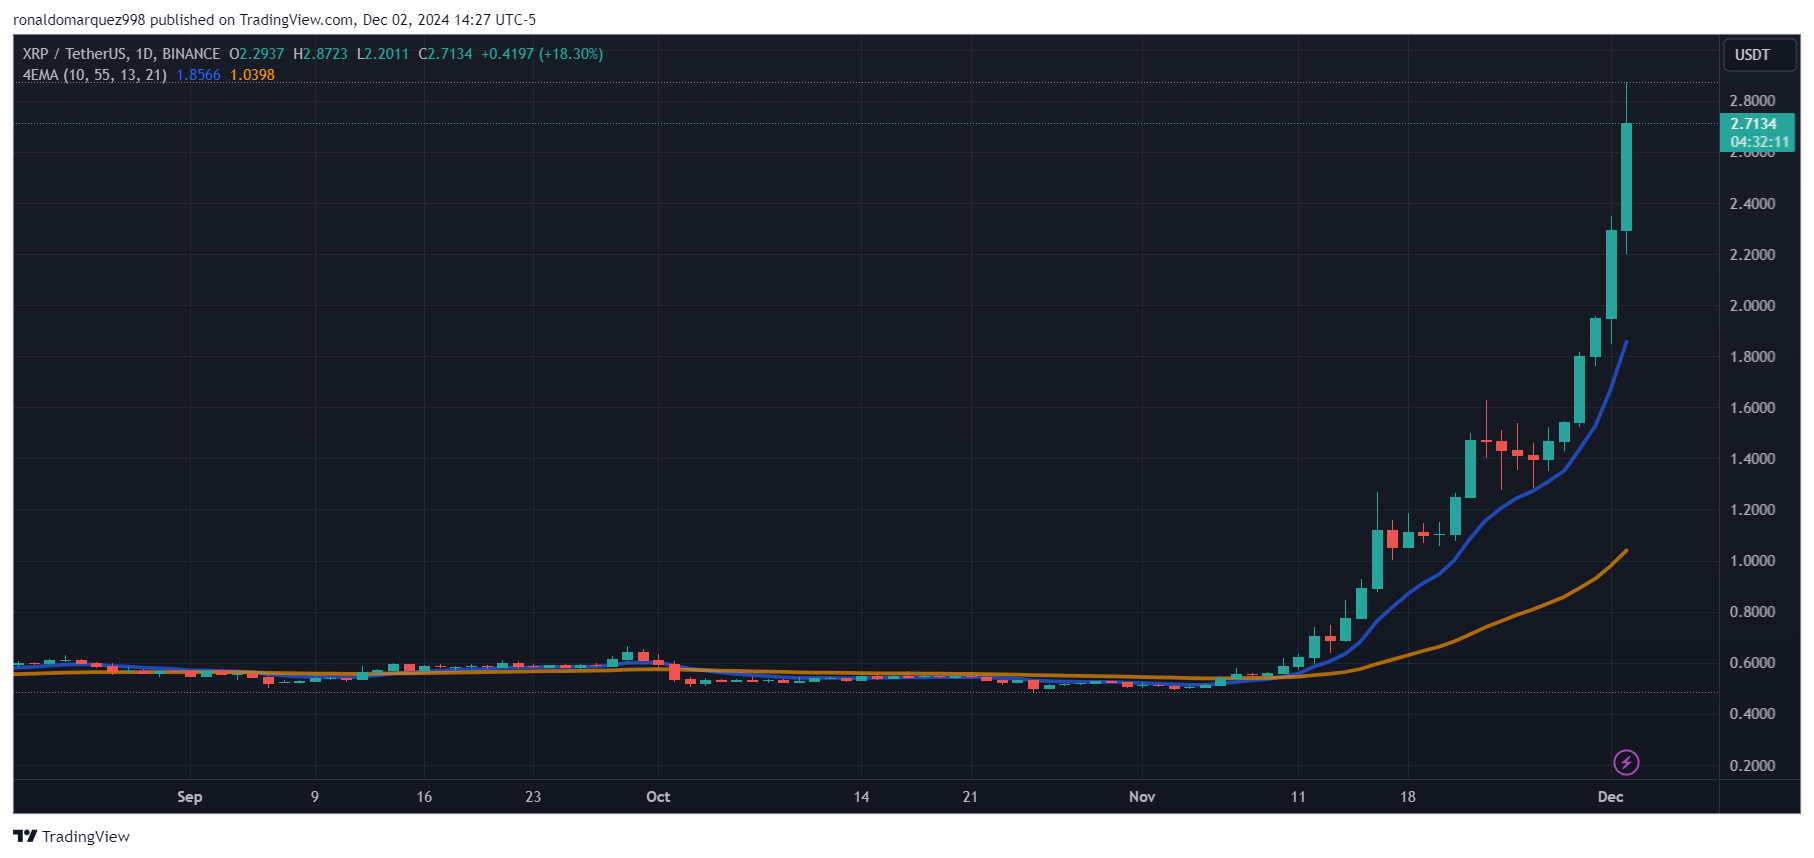The image size is (1814, 858).
Task: Click the Dec date label on time axis
Action: 1610,797
